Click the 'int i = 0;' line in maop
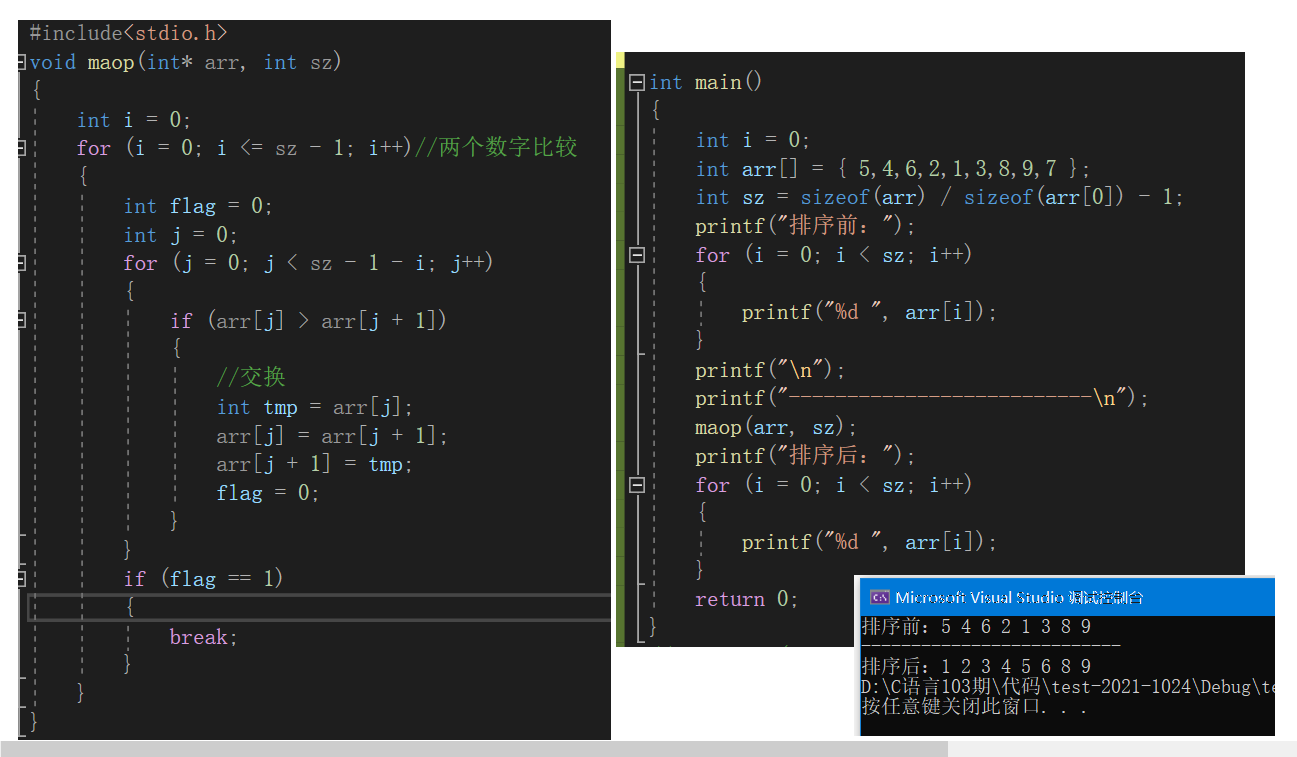The image size is (1297, 757). pyautogui.click(x=134, y=120)
